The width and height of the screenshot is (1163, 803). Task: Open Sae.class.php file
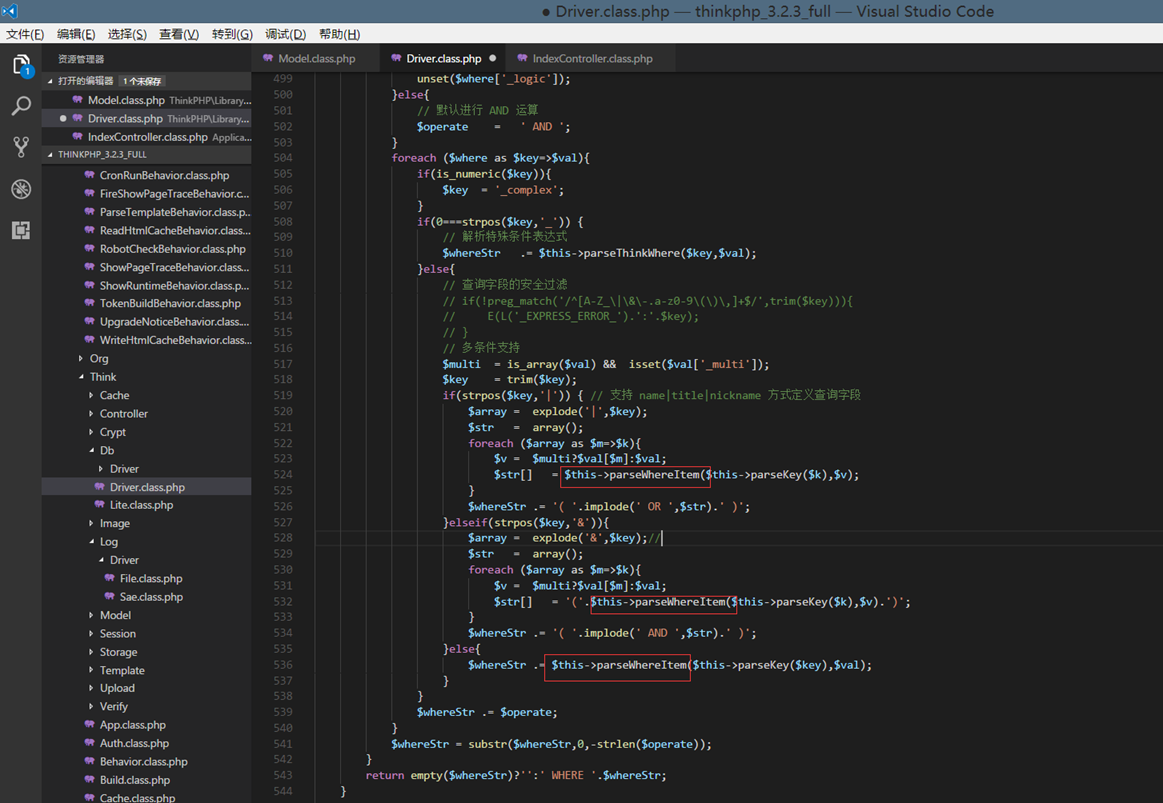[147, 597]
